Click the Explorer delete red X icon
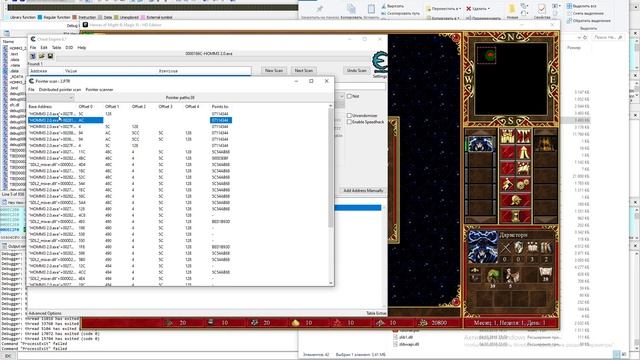The image size is (640, 360). (x=469, y=9)
